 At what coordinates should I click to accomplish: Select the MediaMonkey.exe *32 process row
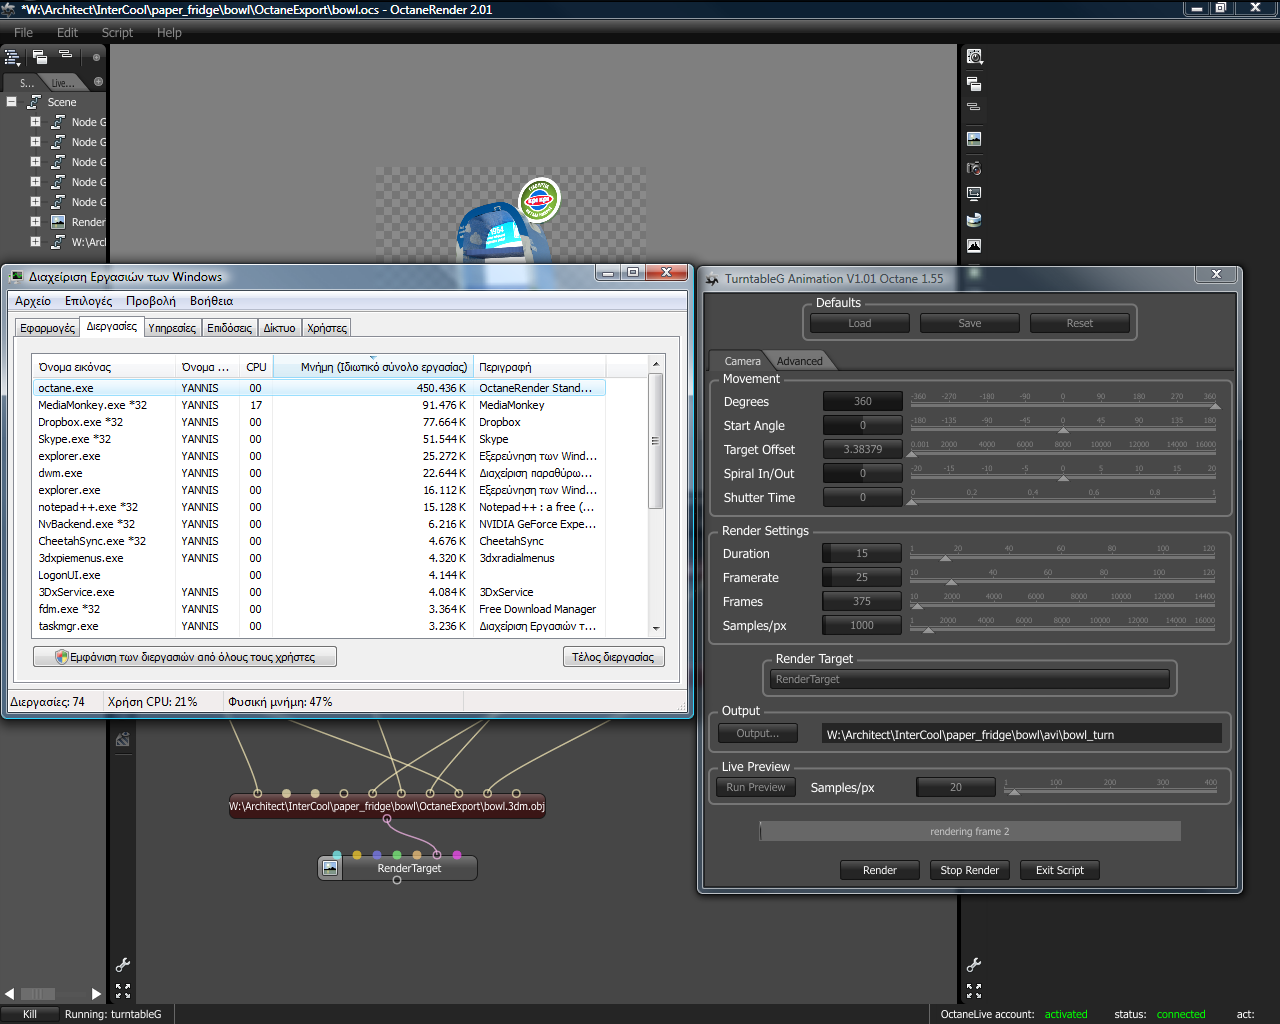click(319, 405)
